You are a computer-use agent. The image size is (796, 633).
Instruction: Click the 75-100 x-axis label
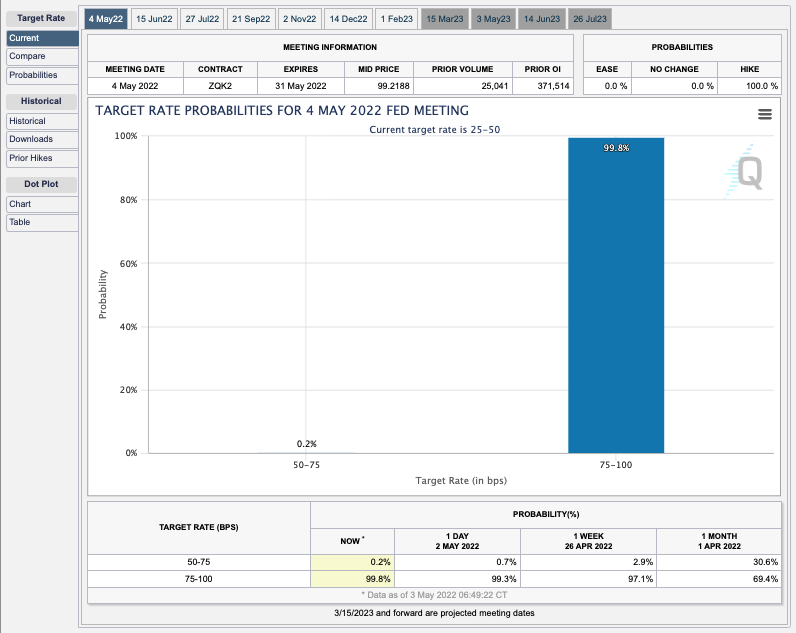(616, 465)
